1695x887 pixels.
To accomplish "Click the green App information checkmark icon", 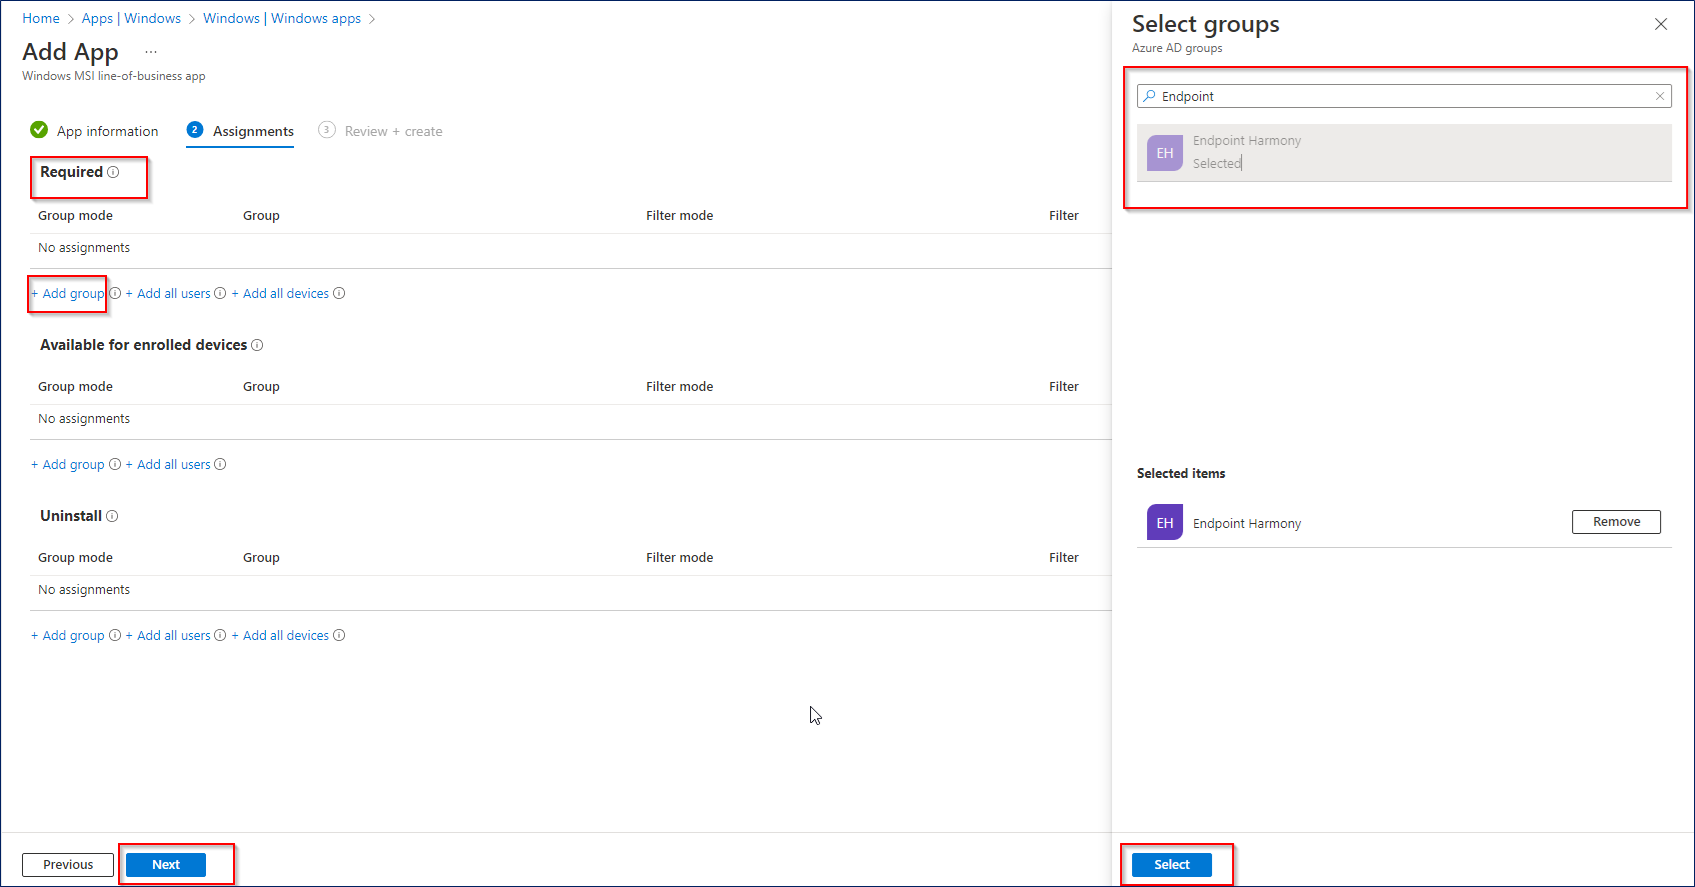I will tap(39, 130).
